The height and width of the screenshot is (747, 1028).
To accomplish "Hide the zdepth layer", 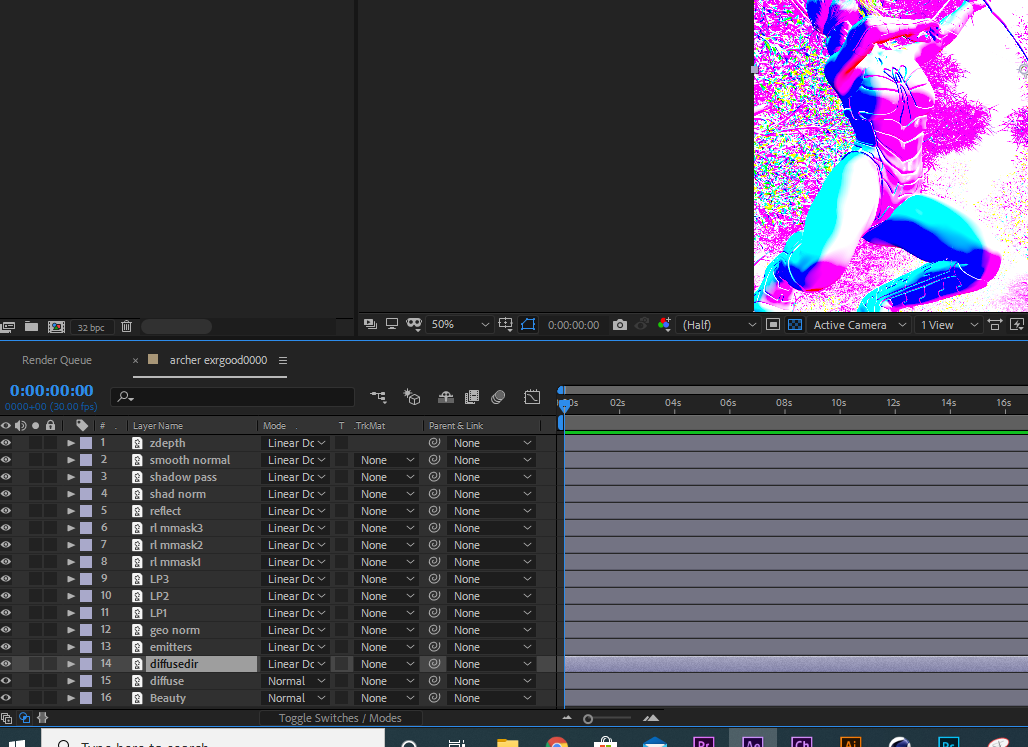I will tap(6, 443).
